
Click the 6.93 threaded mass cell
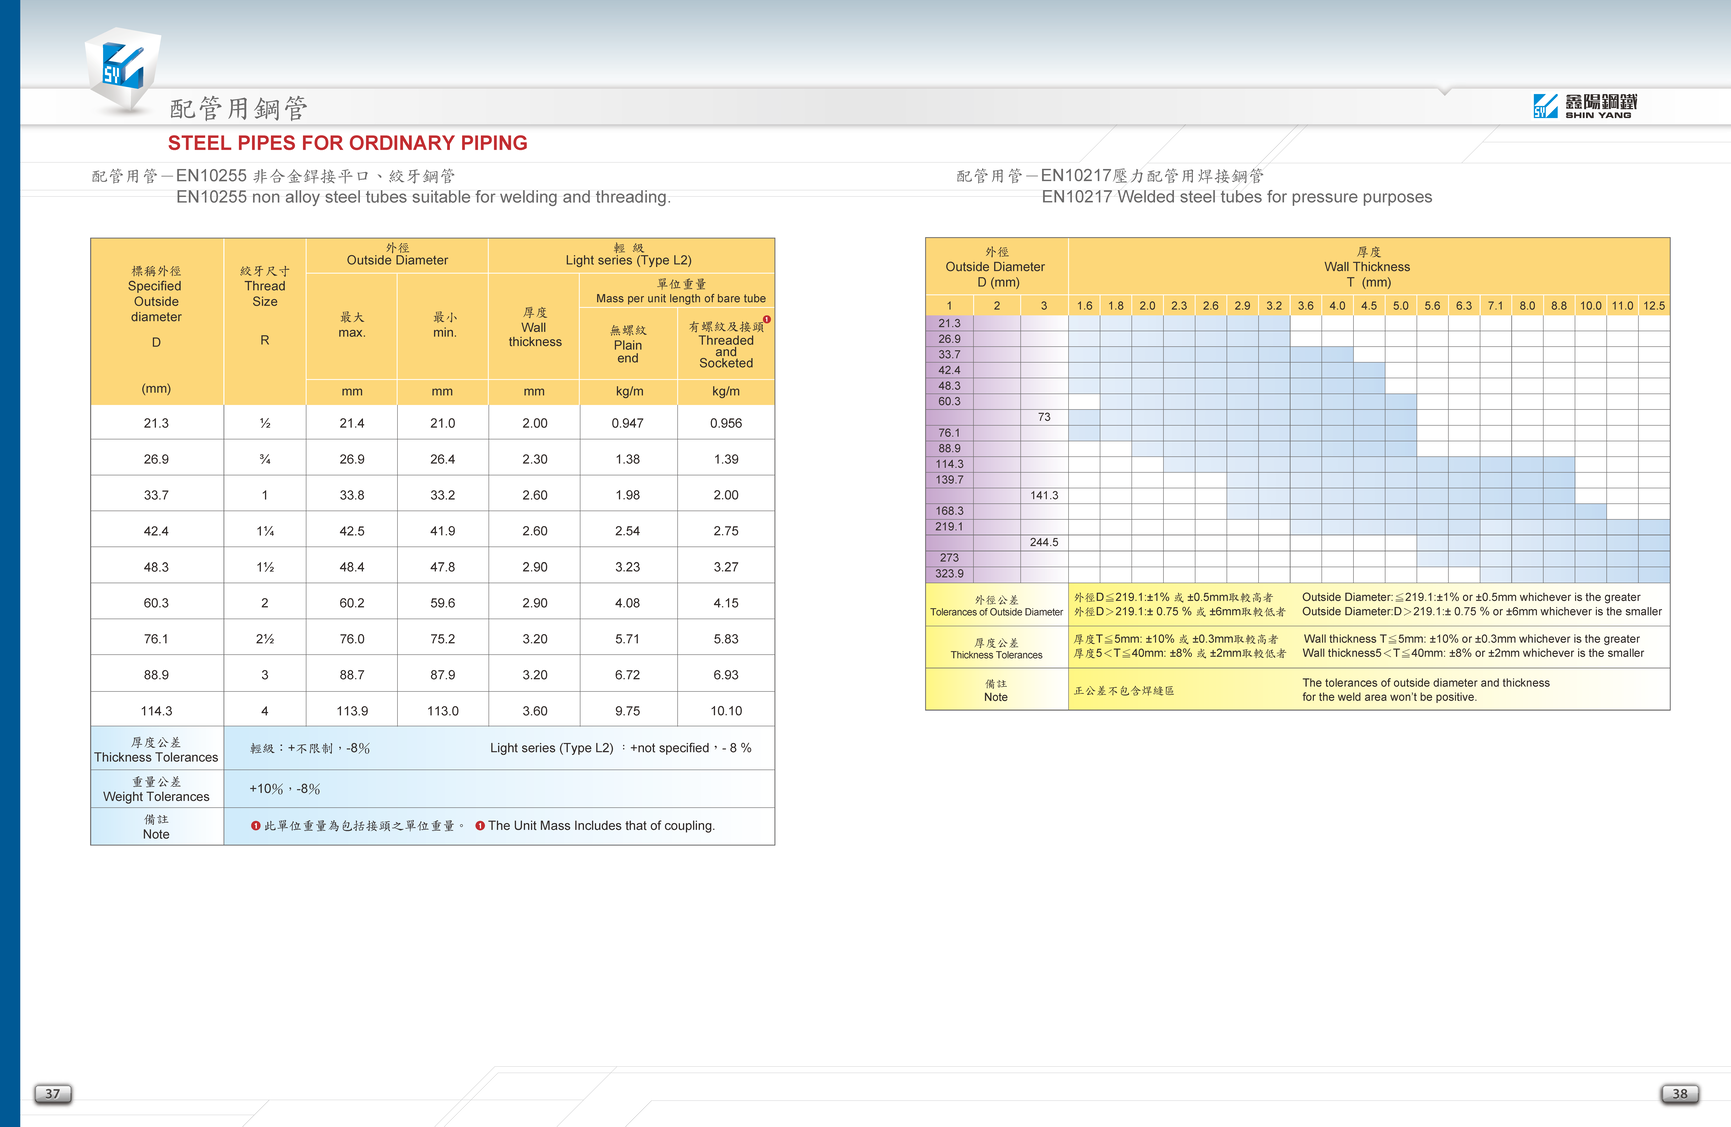click(726, 675)
